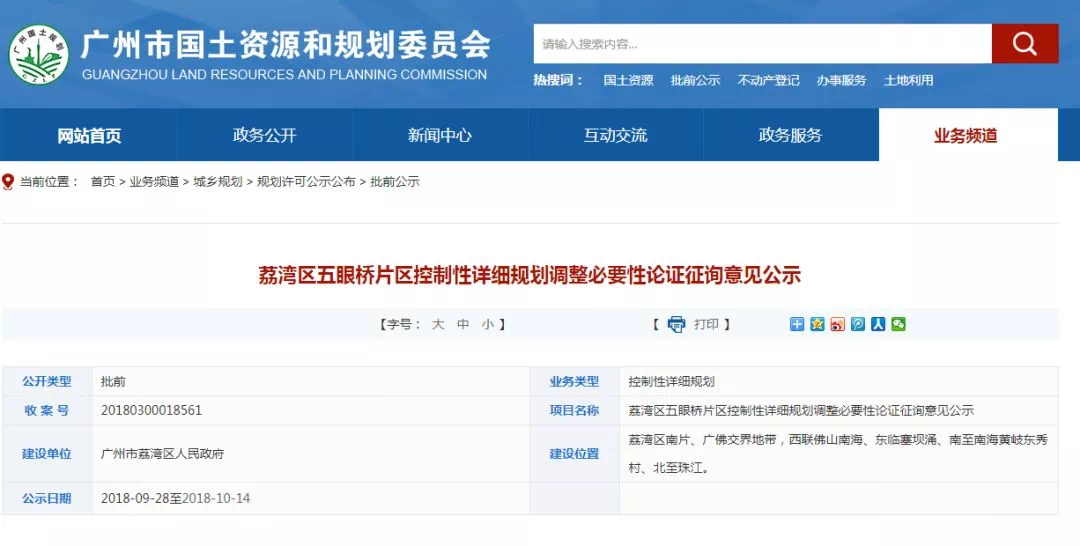Click the 项目名称 label
This screenshot has width=1080, height=546.
(574, 411)
